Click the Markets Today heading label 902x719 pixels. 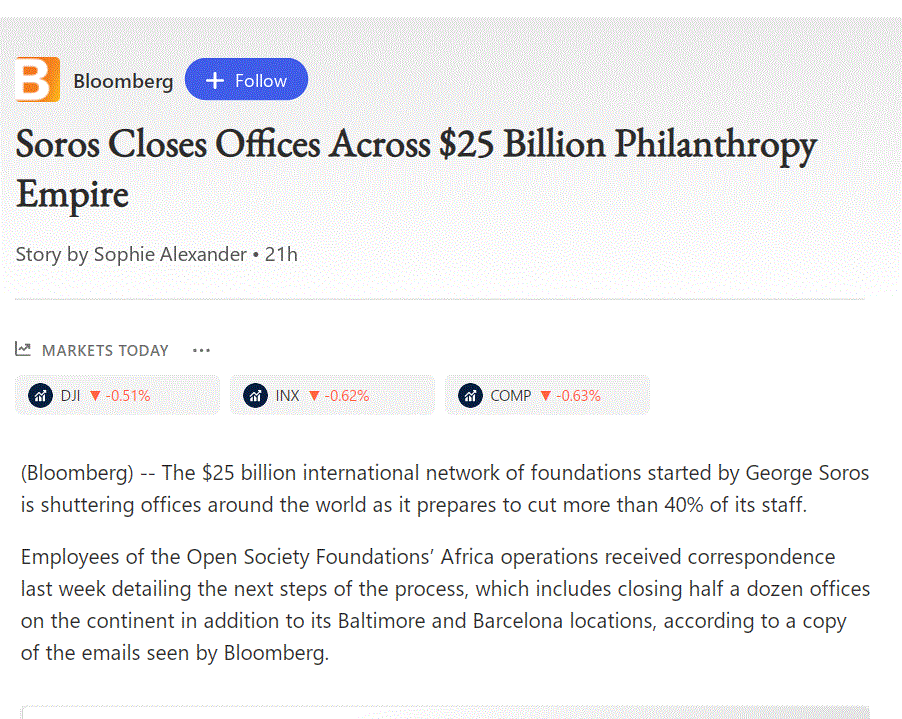click(x=105, y=350)
